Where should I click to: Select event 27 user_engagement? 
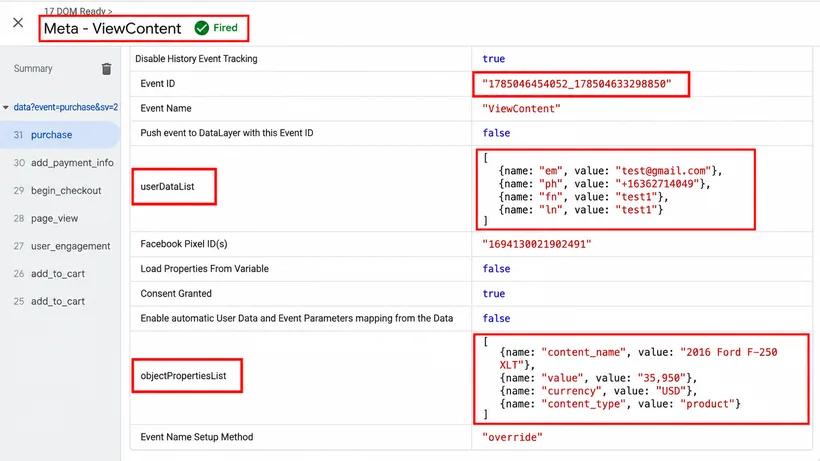60,246
